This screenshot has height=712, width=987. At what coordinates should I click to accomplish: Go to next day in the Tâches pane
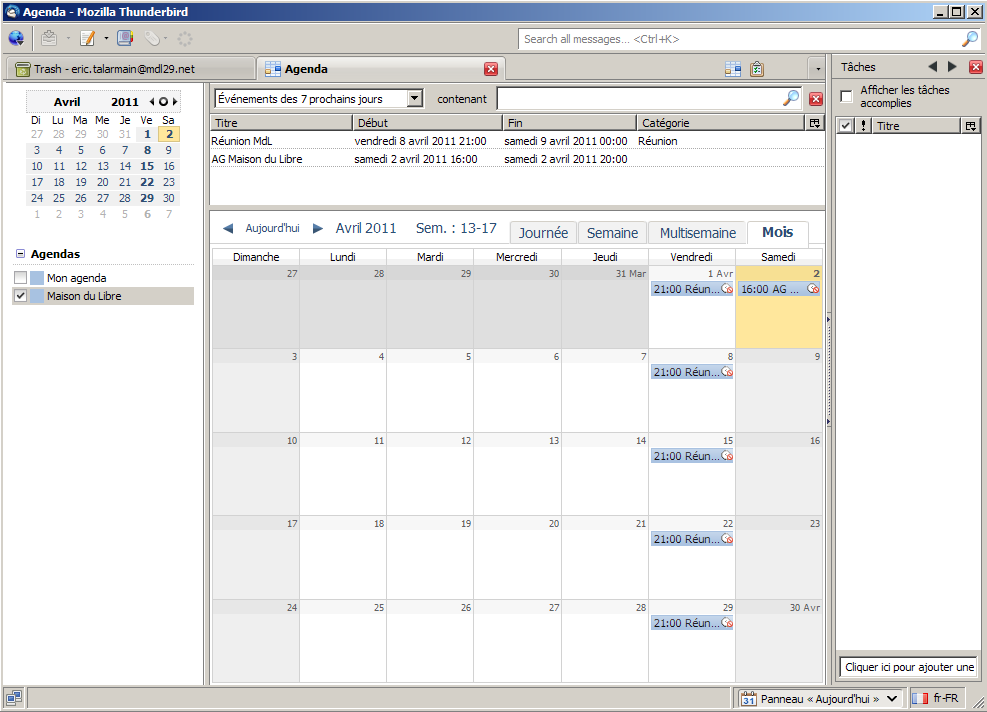(952, 67)
